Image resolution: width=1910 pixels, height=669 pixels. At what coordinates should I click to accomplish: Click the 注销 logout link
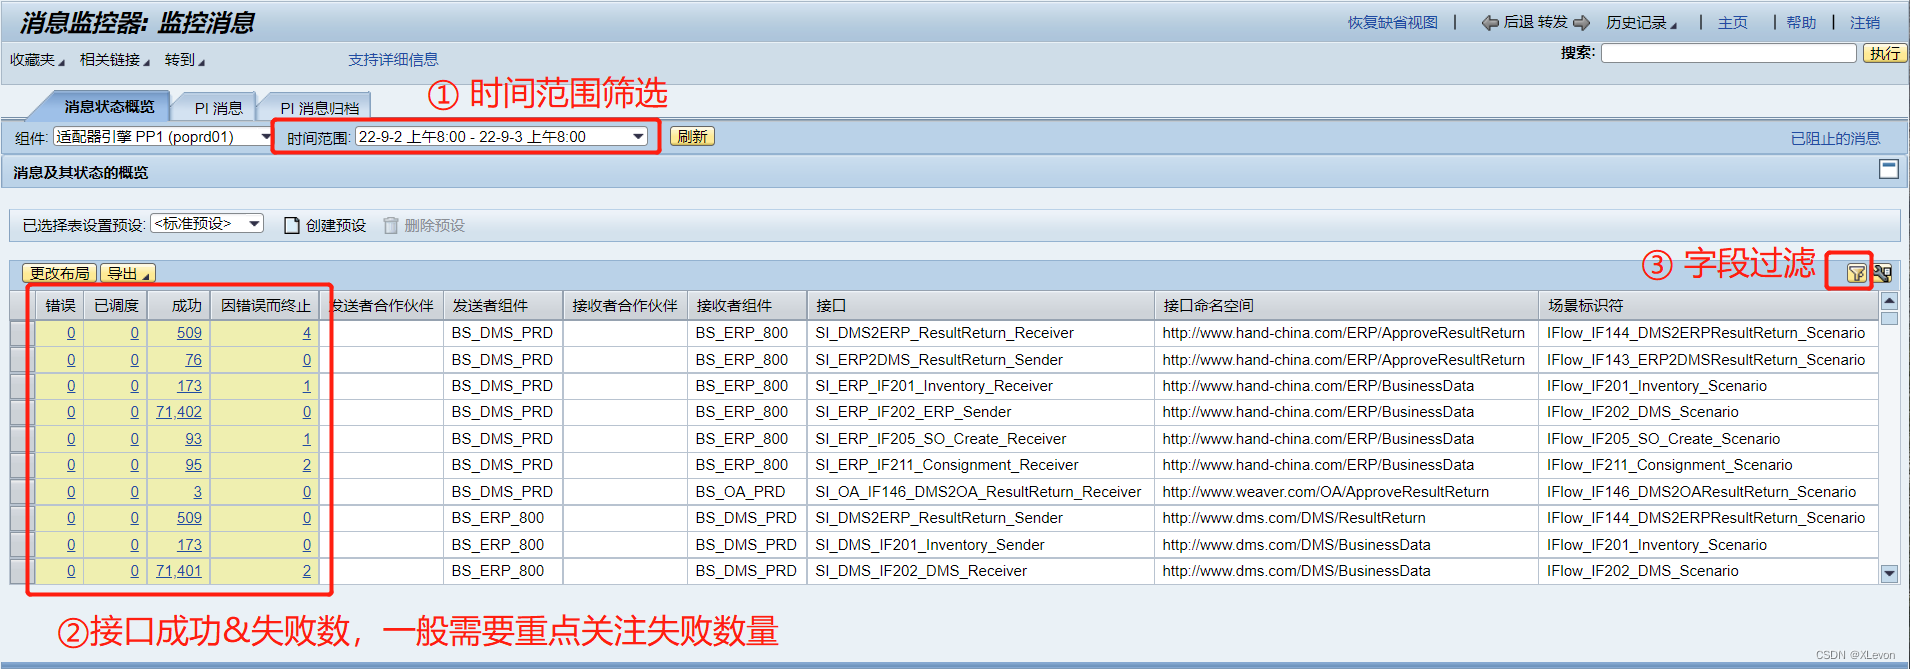[1865, 23]
